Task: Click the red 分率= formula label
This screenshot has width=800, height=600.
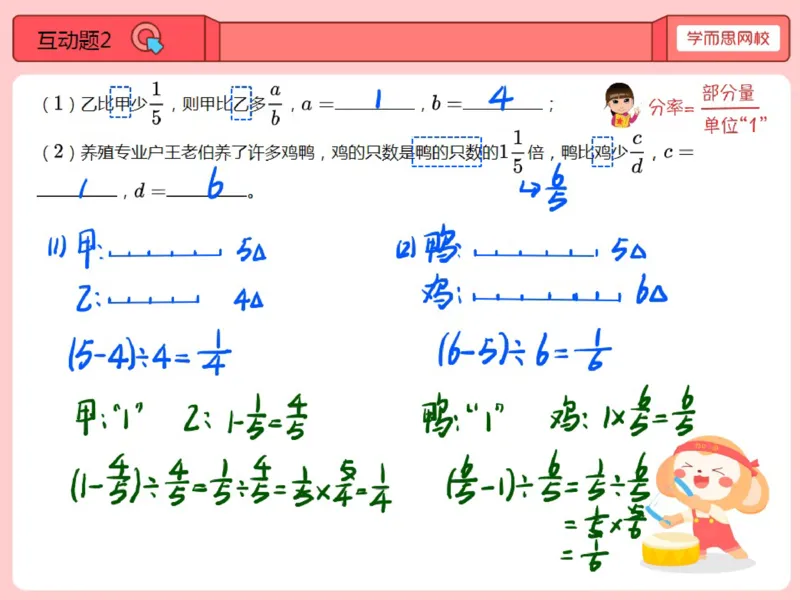Action: (671, 107)
